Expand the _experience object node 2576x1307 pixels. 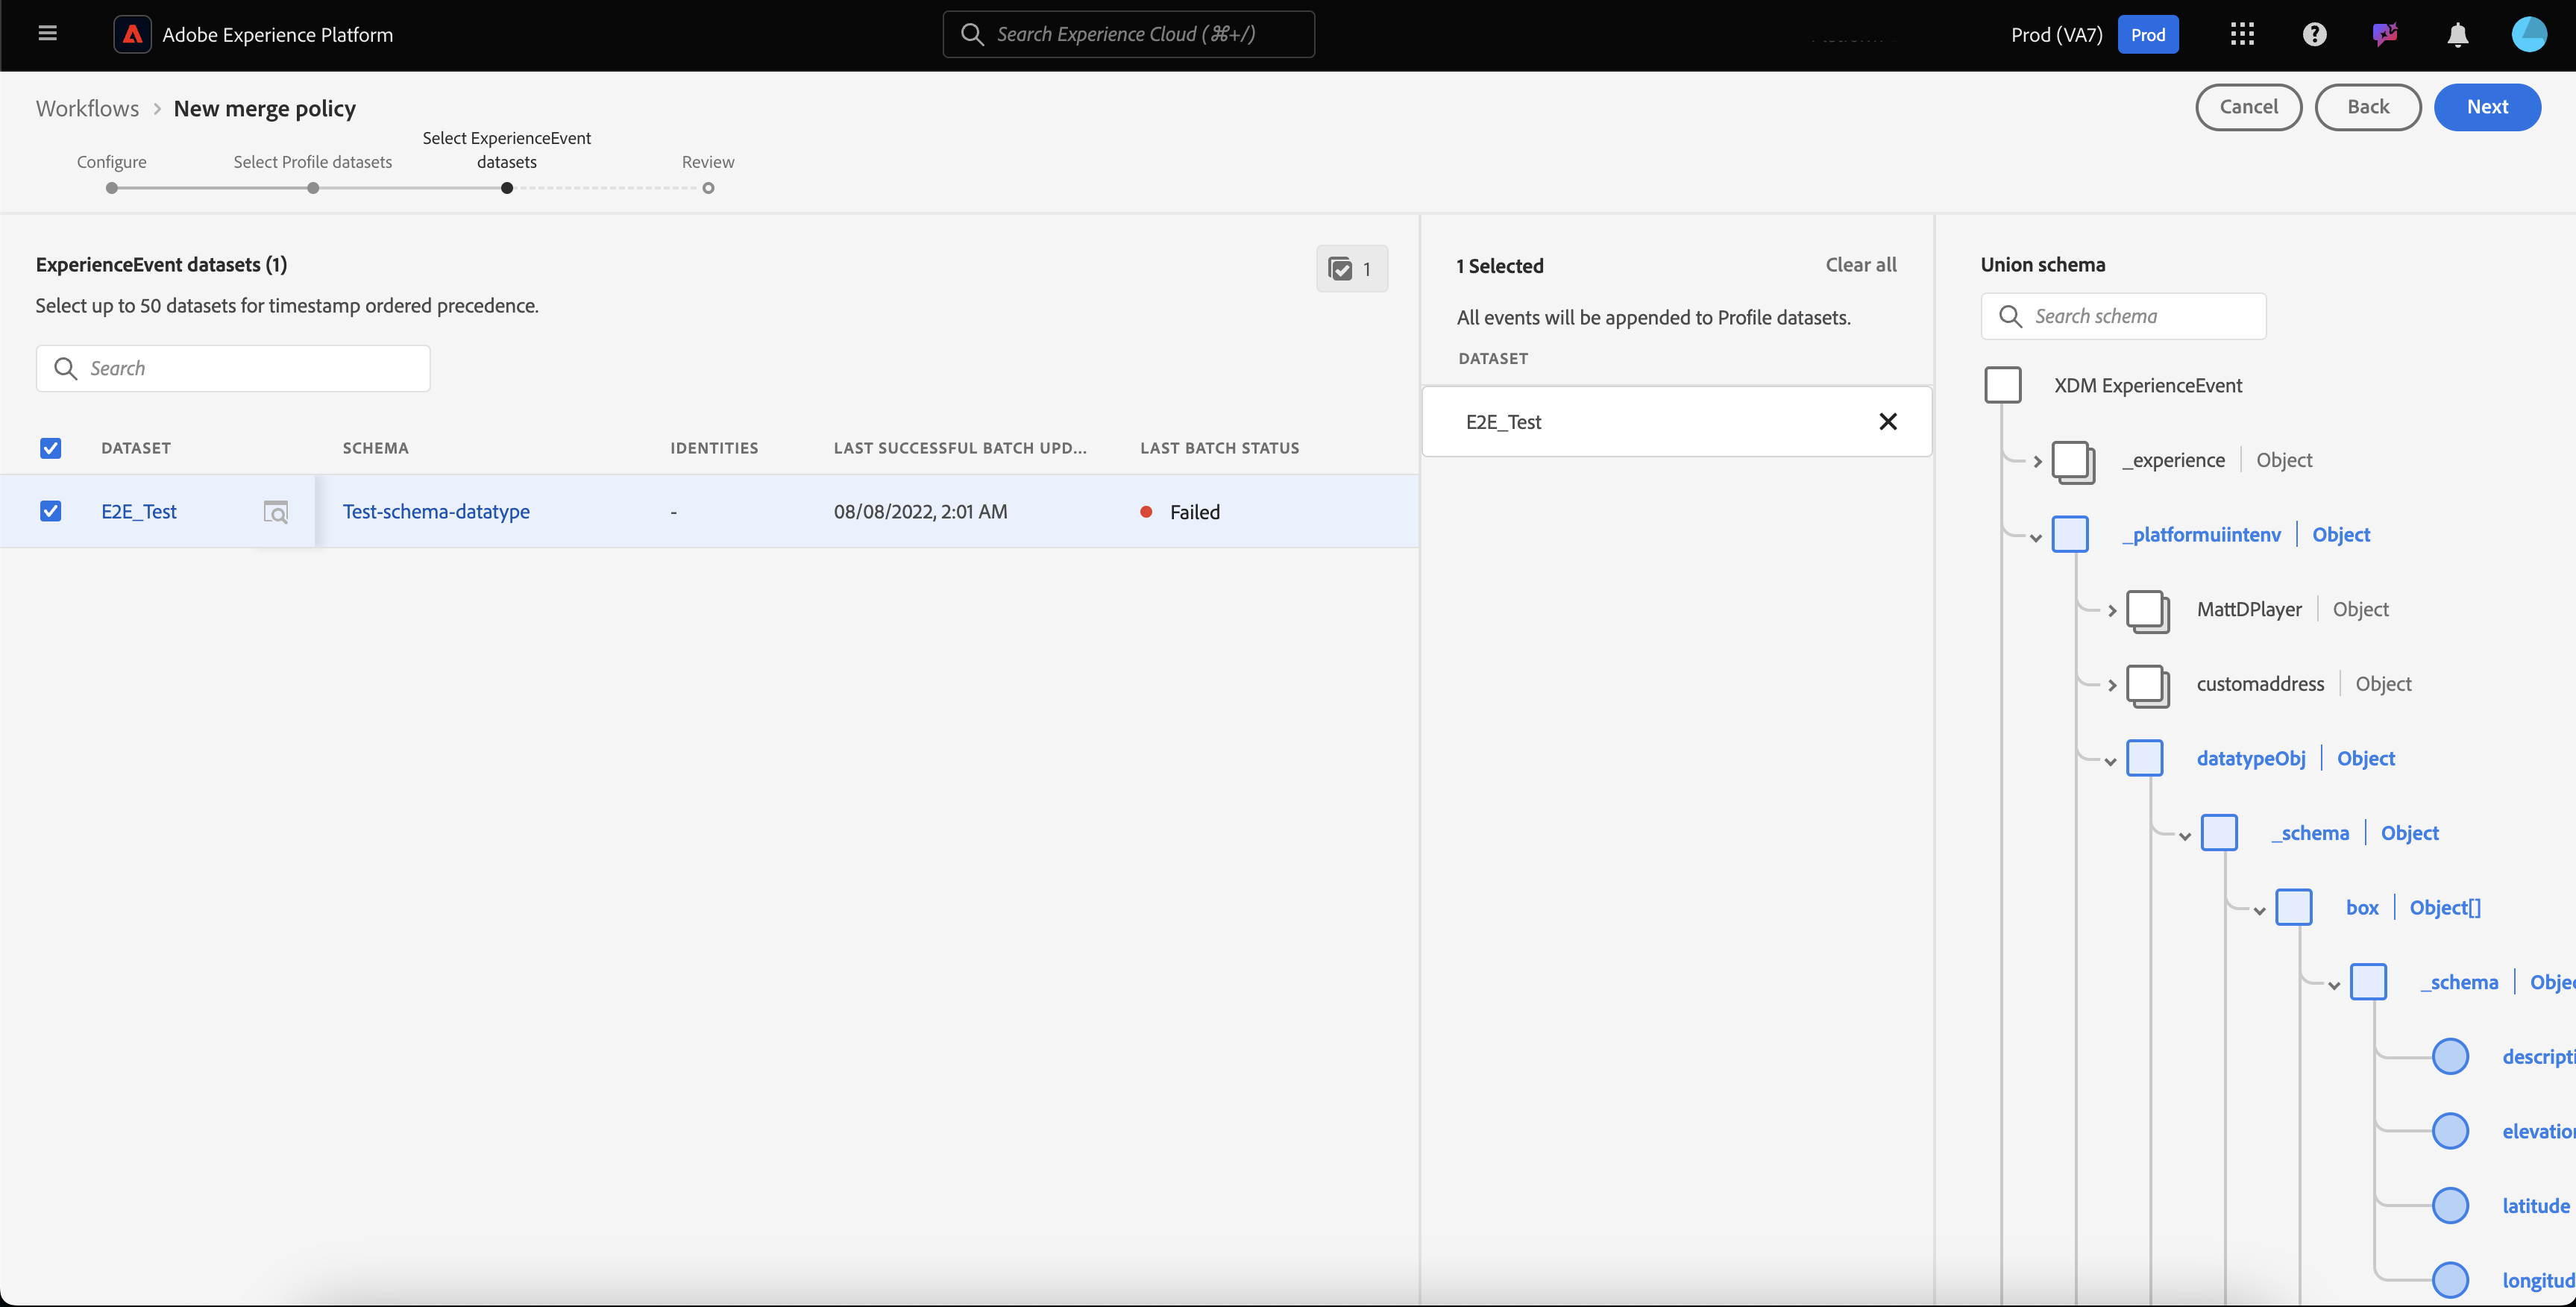(x=2037, y=461)
